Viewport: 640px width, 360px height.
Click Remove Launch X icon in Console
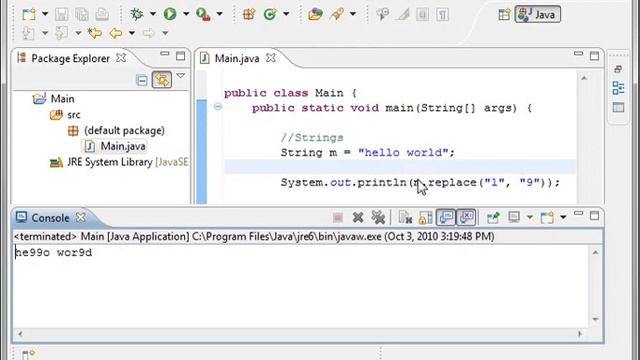[358, 218]
